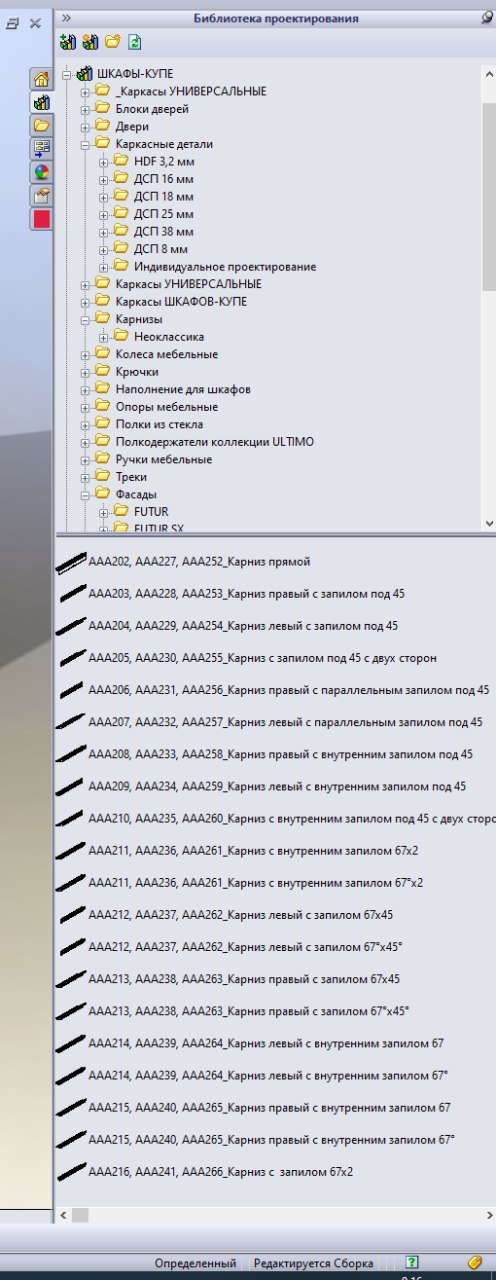This screenshot has height=1280, width=496.
Task: Select the Полки из стекла folder
Action: click(x=159, y=424)
